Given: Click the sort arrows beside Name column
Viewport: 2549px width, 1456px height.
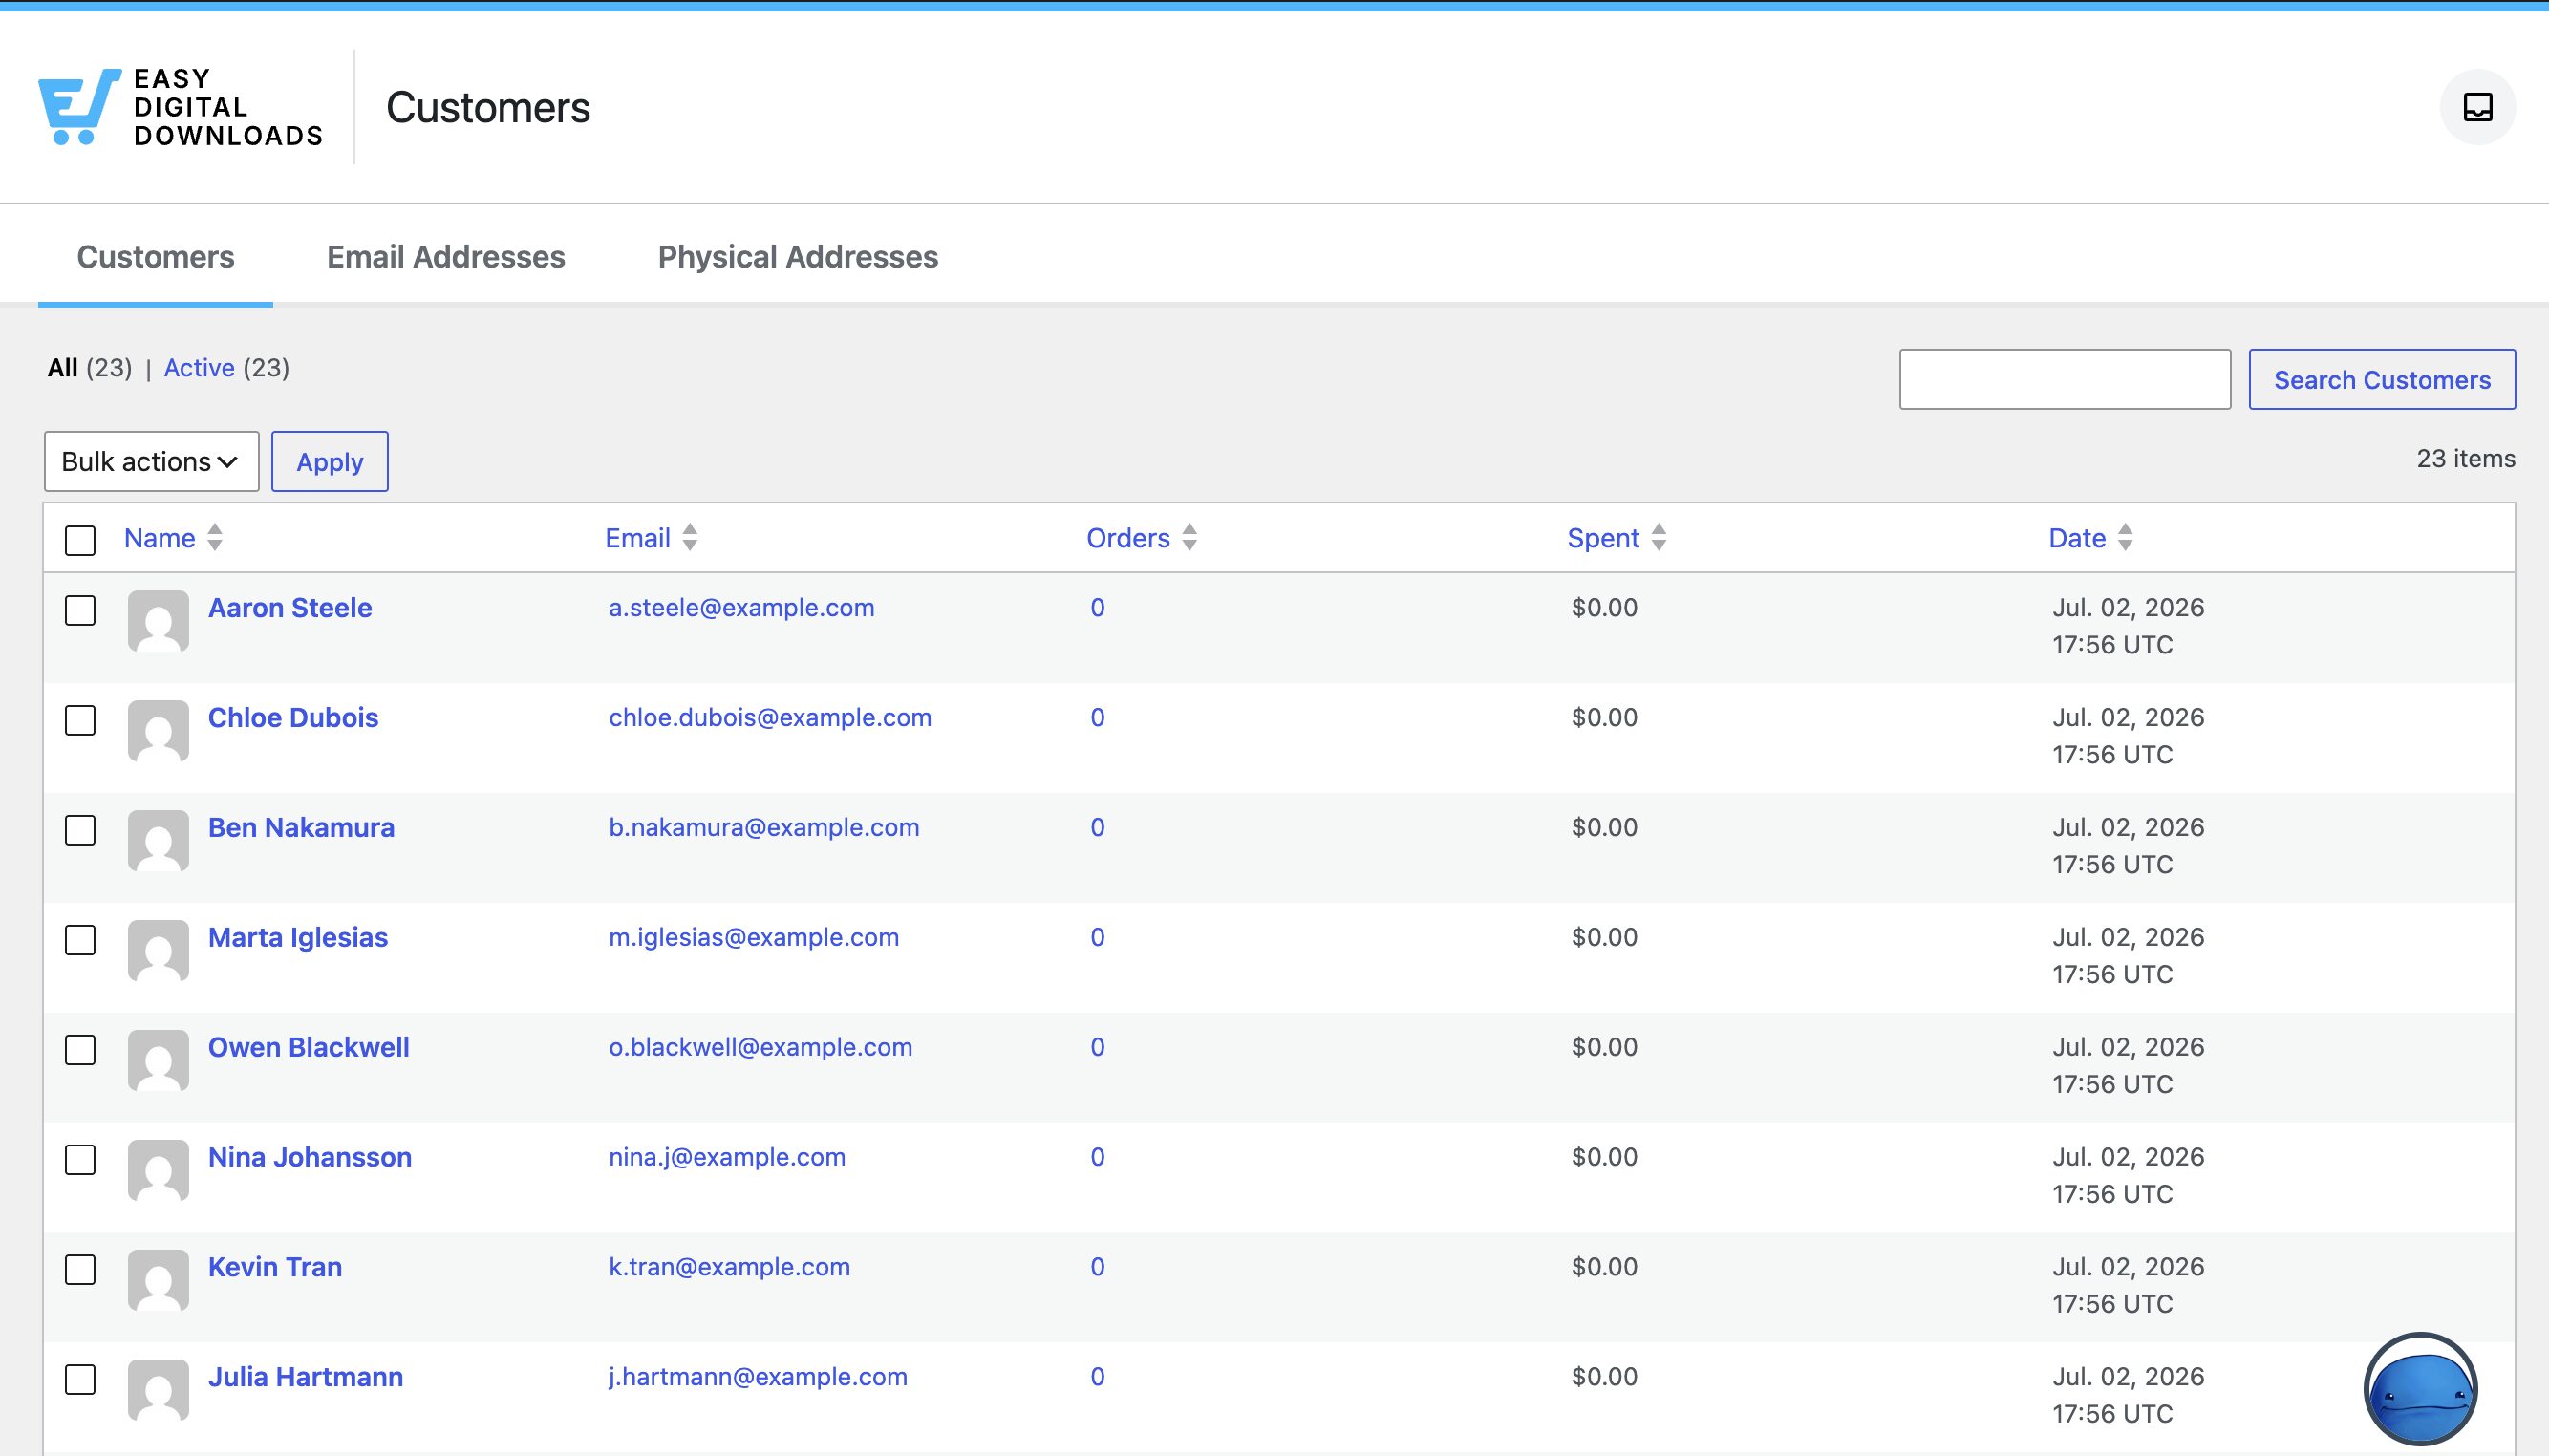Looking at the screenshot, I should click(214, 537).
